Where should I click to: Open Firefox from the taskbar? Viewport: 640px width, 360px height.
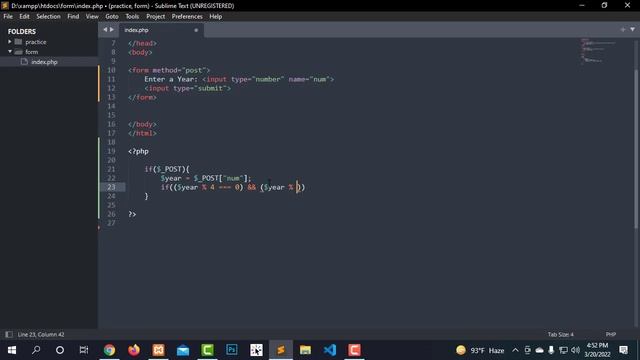134,350
